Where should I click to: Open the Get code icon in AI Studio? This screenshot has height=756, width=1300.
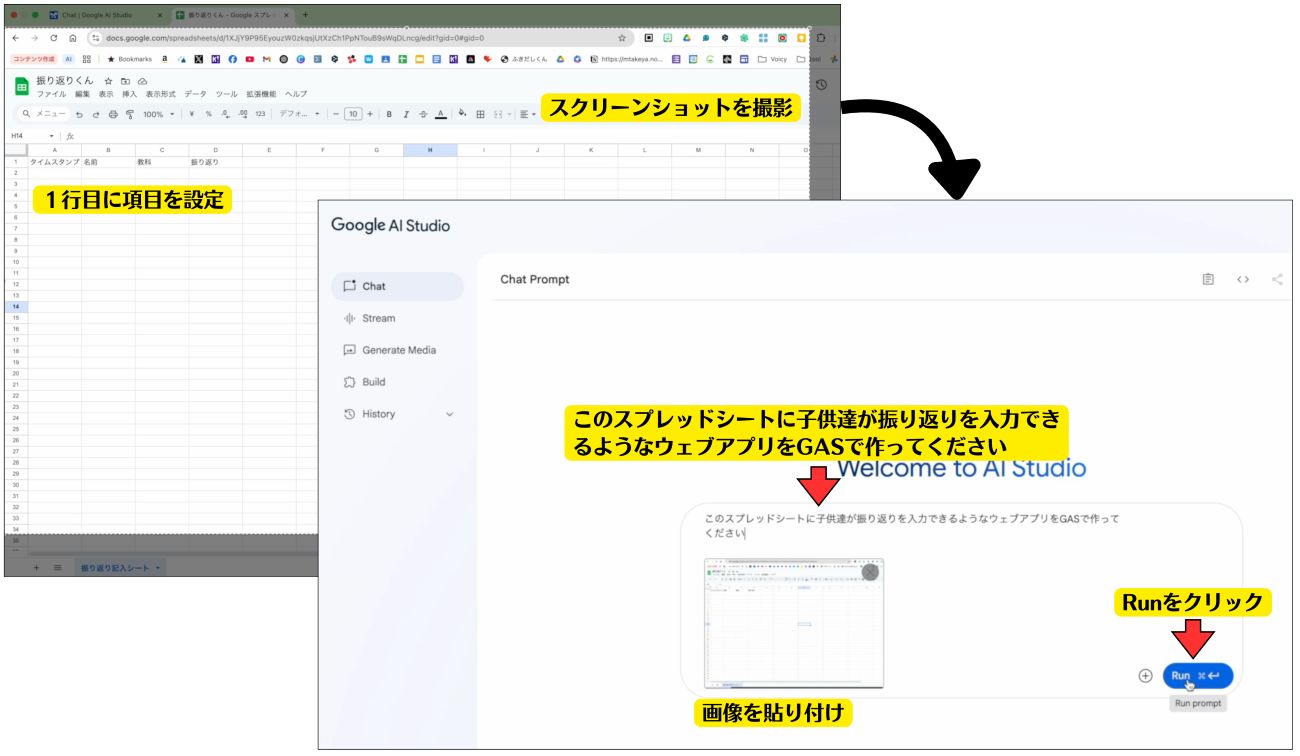coord(1243,279)
